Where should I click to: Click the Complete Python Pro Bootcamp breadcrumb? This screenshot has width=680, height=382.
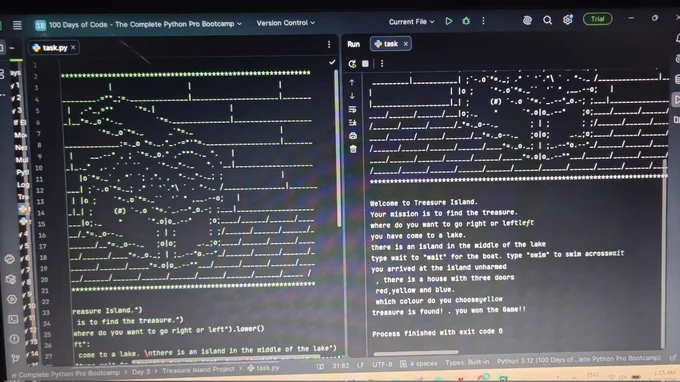(x=69, y=373)
